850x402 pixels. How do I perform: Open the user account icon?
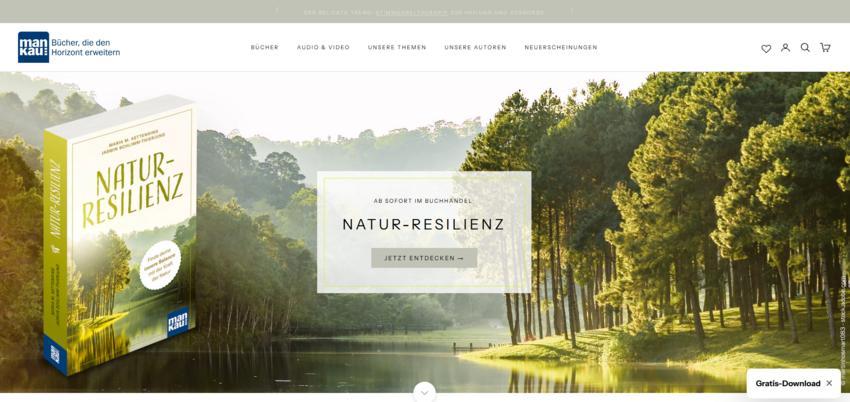(x=785, y=48)
